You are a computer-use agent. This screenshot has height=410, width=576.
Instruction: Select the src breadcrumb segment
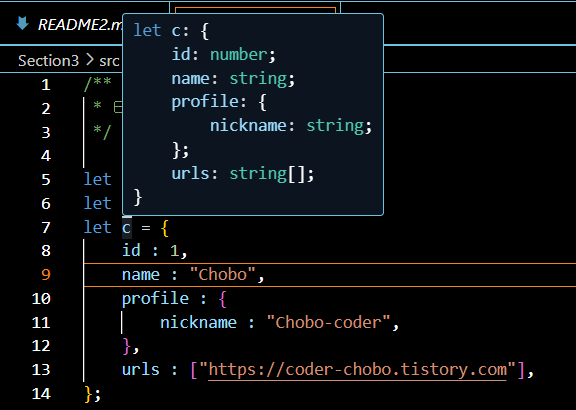pos(109,61)
